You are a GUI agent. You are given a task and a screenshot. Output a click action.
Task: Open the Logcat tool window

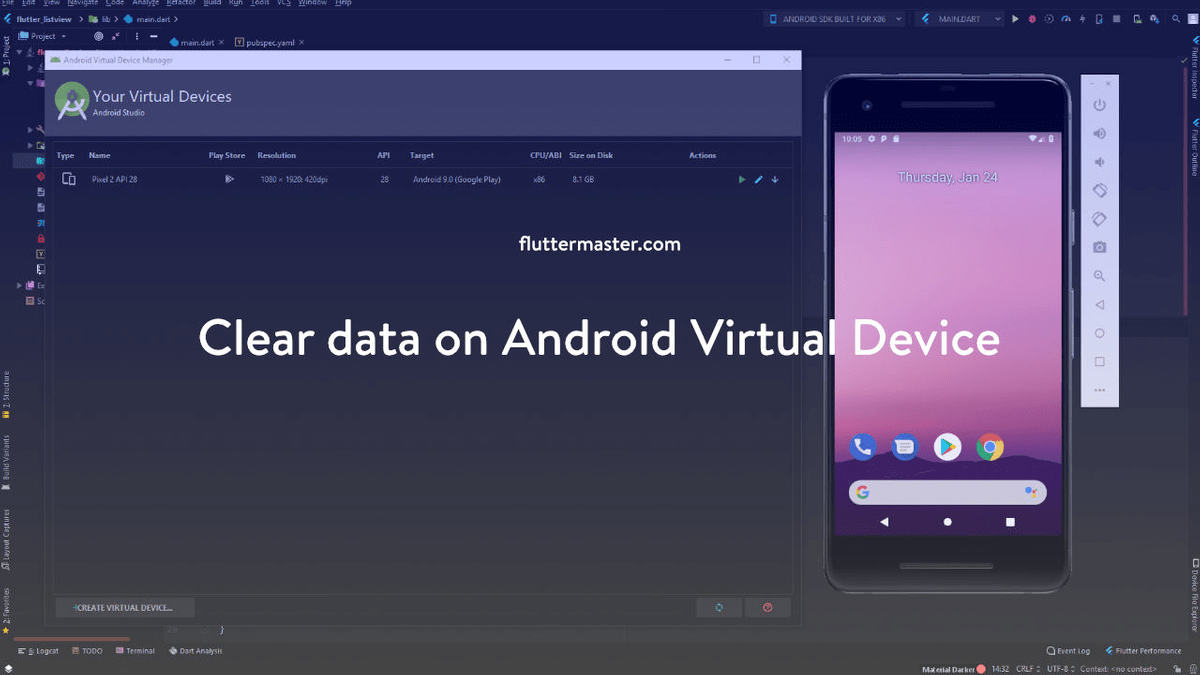click(39, 651)
